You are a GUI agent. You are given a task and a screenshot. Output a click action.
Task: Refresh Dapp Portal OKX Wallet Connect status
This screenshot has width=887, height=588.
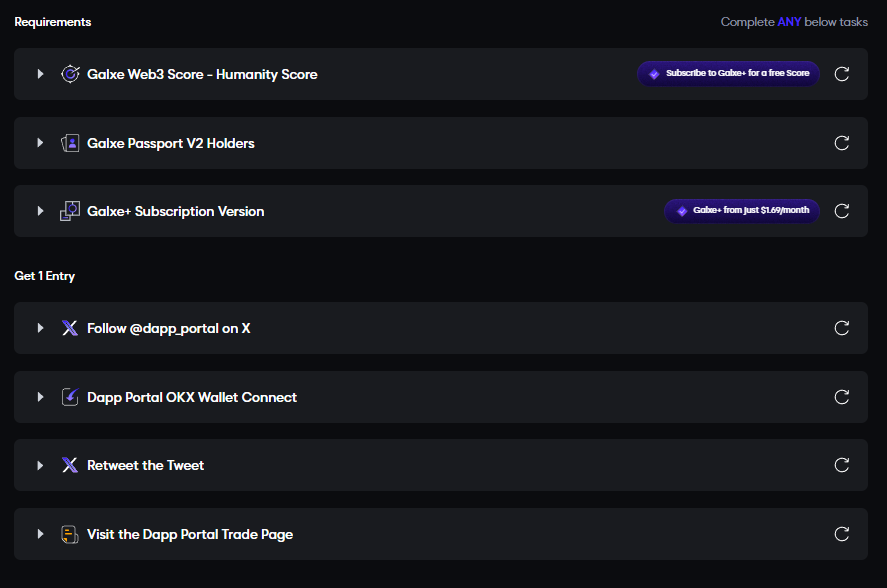[842, 397]
